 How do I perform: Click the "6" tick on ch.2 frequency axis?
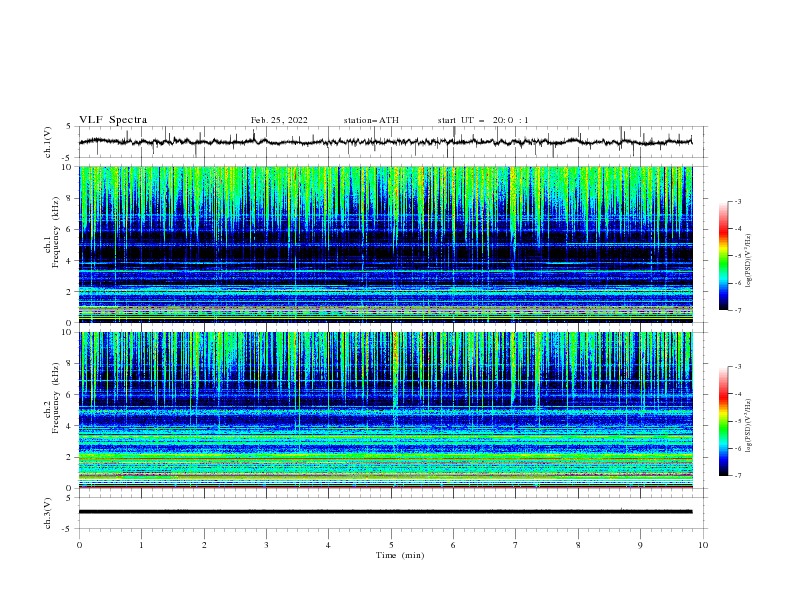(x=71, y=395)
